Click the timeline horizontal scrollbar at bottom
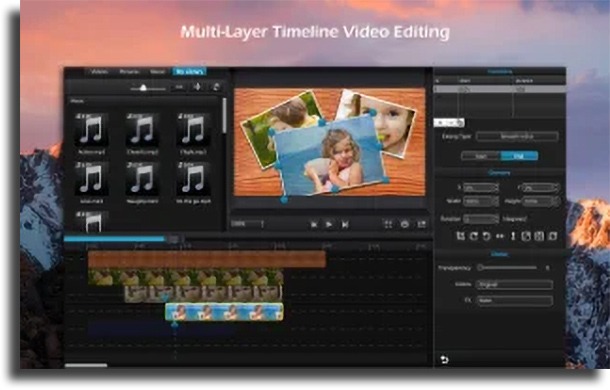 click(86, 365)
